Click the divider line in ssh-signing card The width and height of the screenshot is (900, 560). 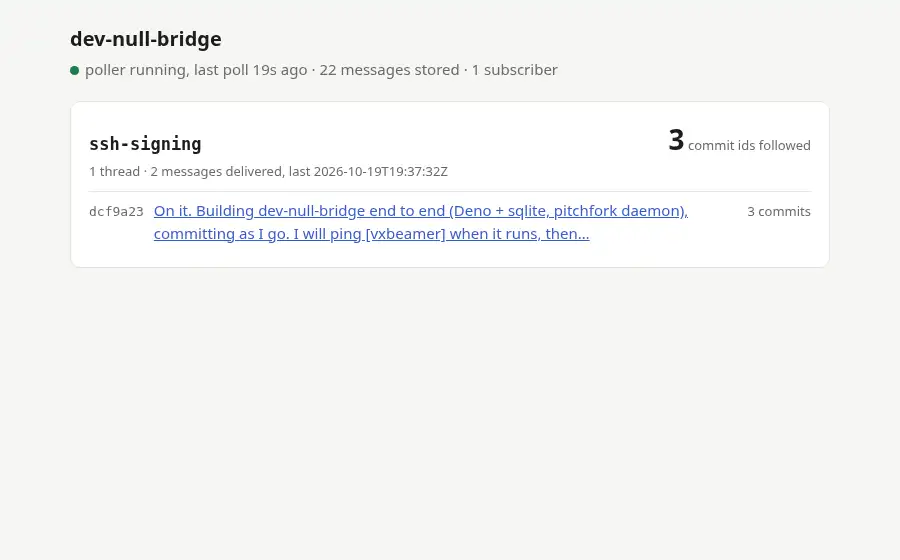click(450, 191)
